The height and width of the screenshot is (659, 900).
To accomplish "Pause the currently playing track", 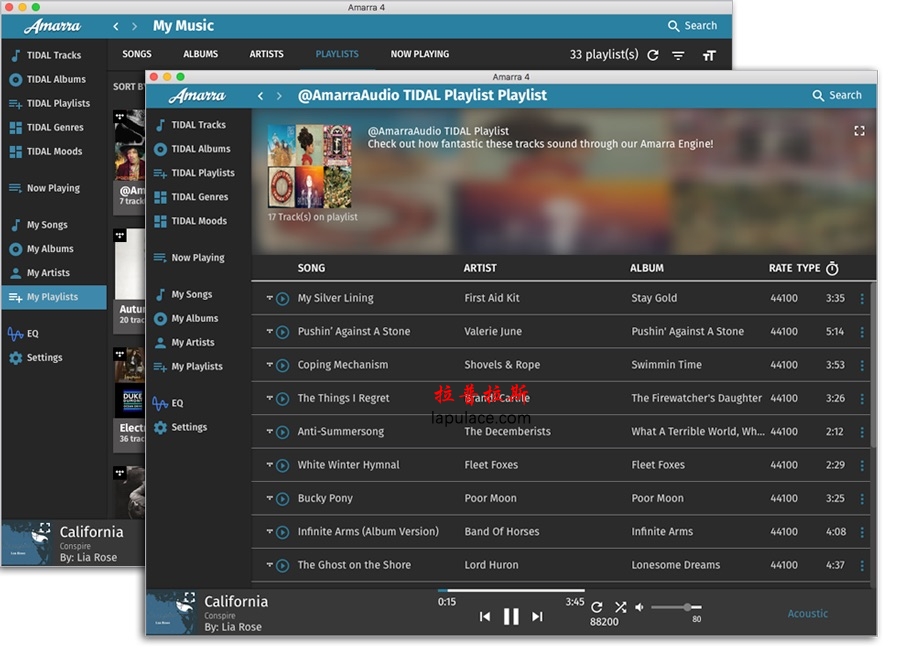I will coord(511,617).
